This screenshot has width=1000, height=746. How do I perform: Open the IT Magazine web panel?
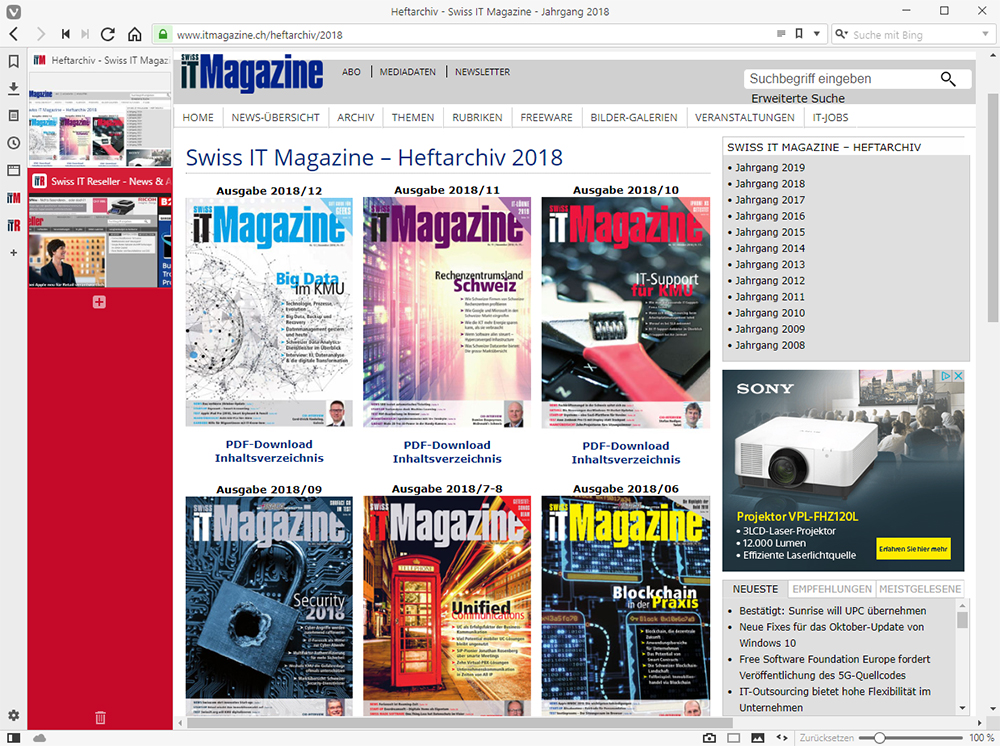point(13,198)
